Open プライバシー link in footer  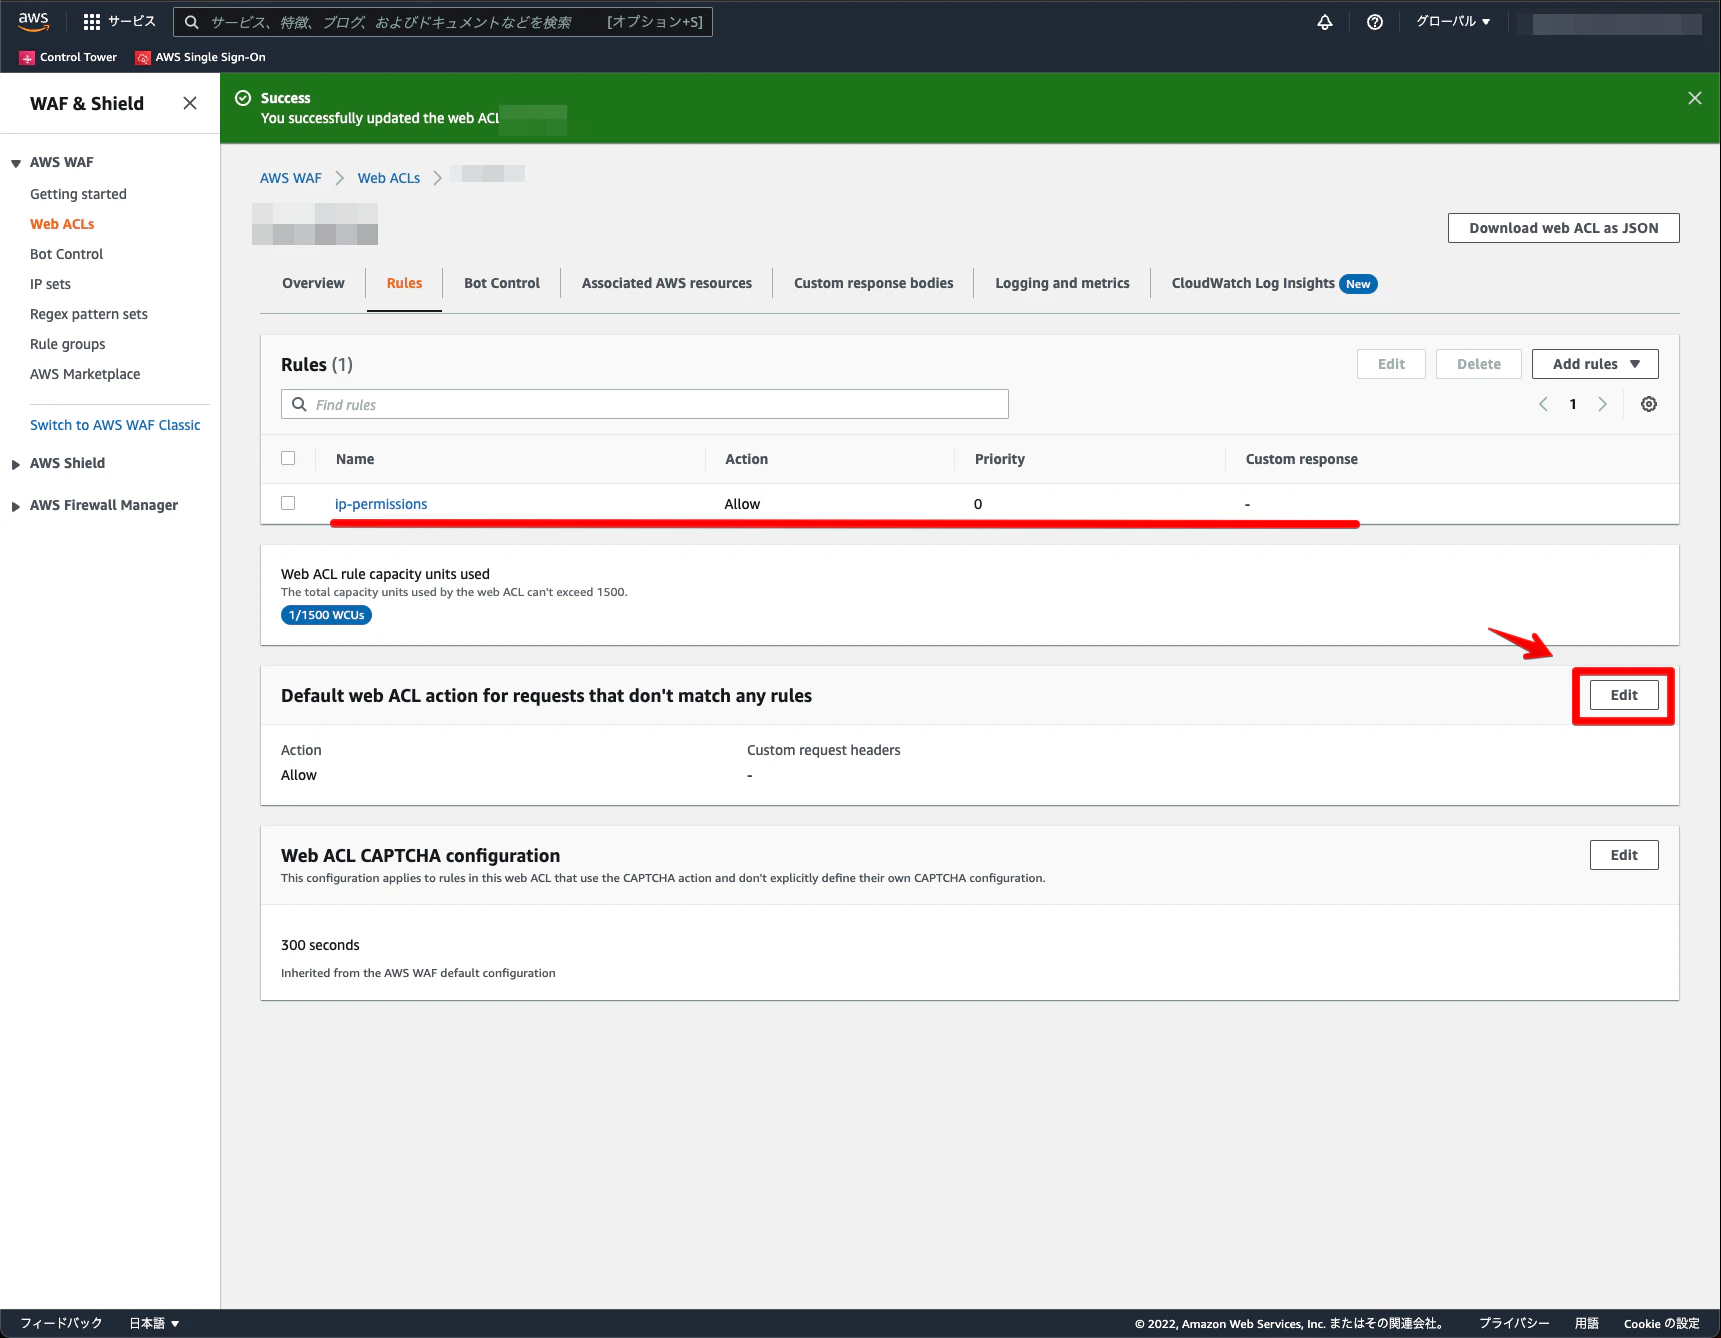[x=1514, y=1323]
